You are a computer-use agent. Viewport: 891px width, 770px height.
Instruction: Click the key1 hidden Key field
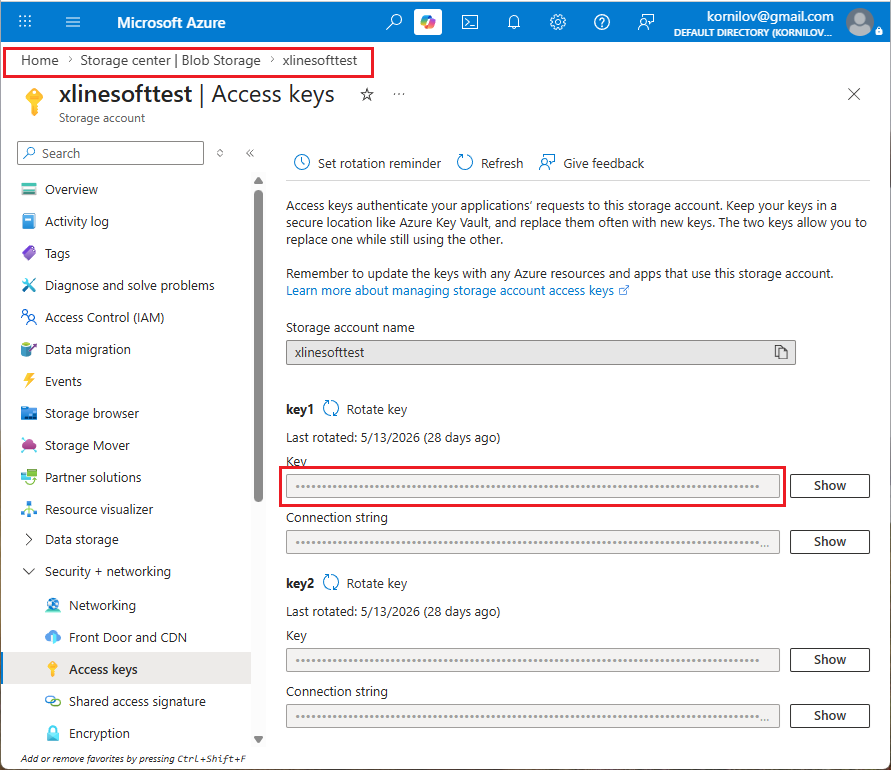532,486
